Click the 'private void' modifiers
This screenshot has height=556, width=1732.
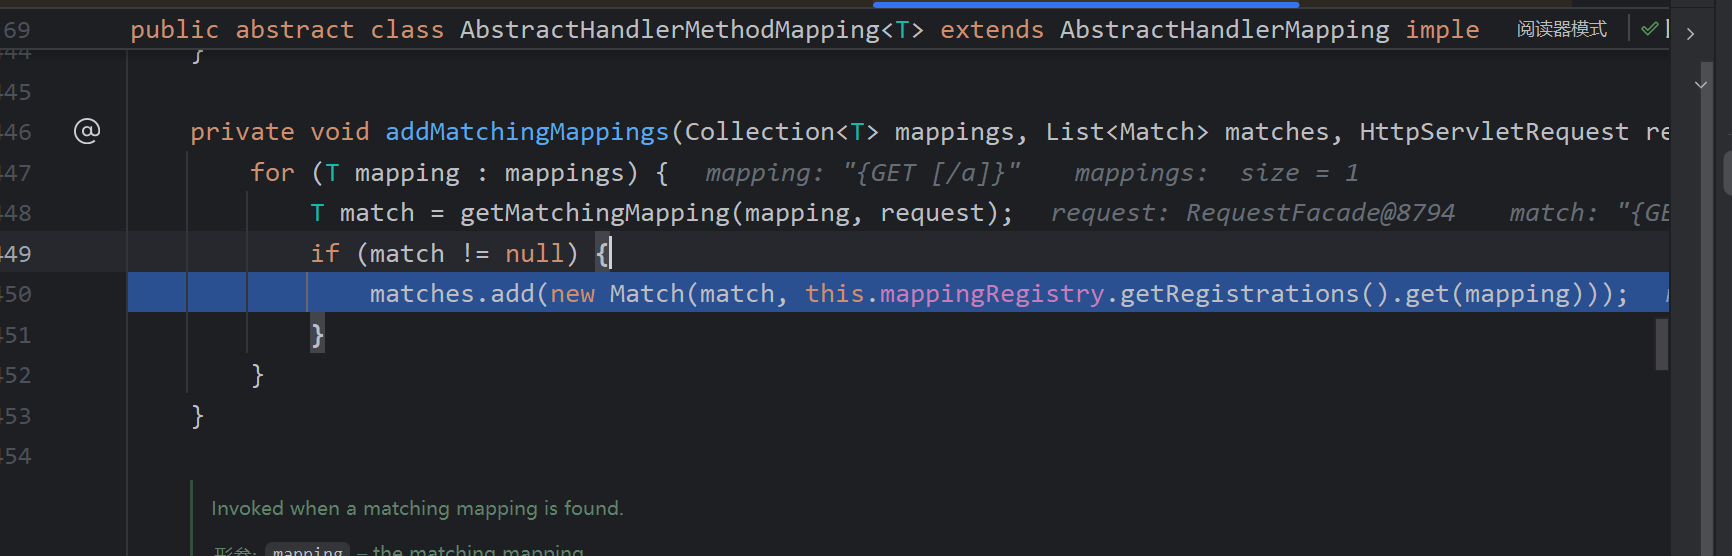280,132
